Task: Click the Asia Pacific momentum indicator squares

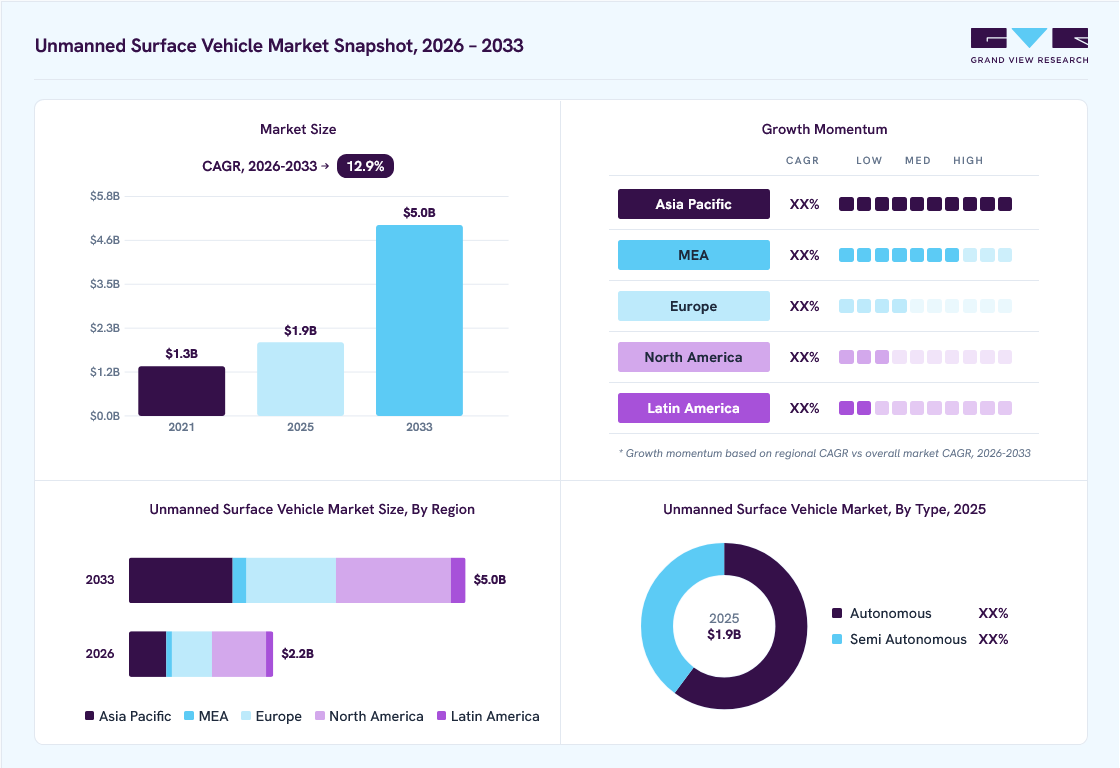Action: pos(925,204)
